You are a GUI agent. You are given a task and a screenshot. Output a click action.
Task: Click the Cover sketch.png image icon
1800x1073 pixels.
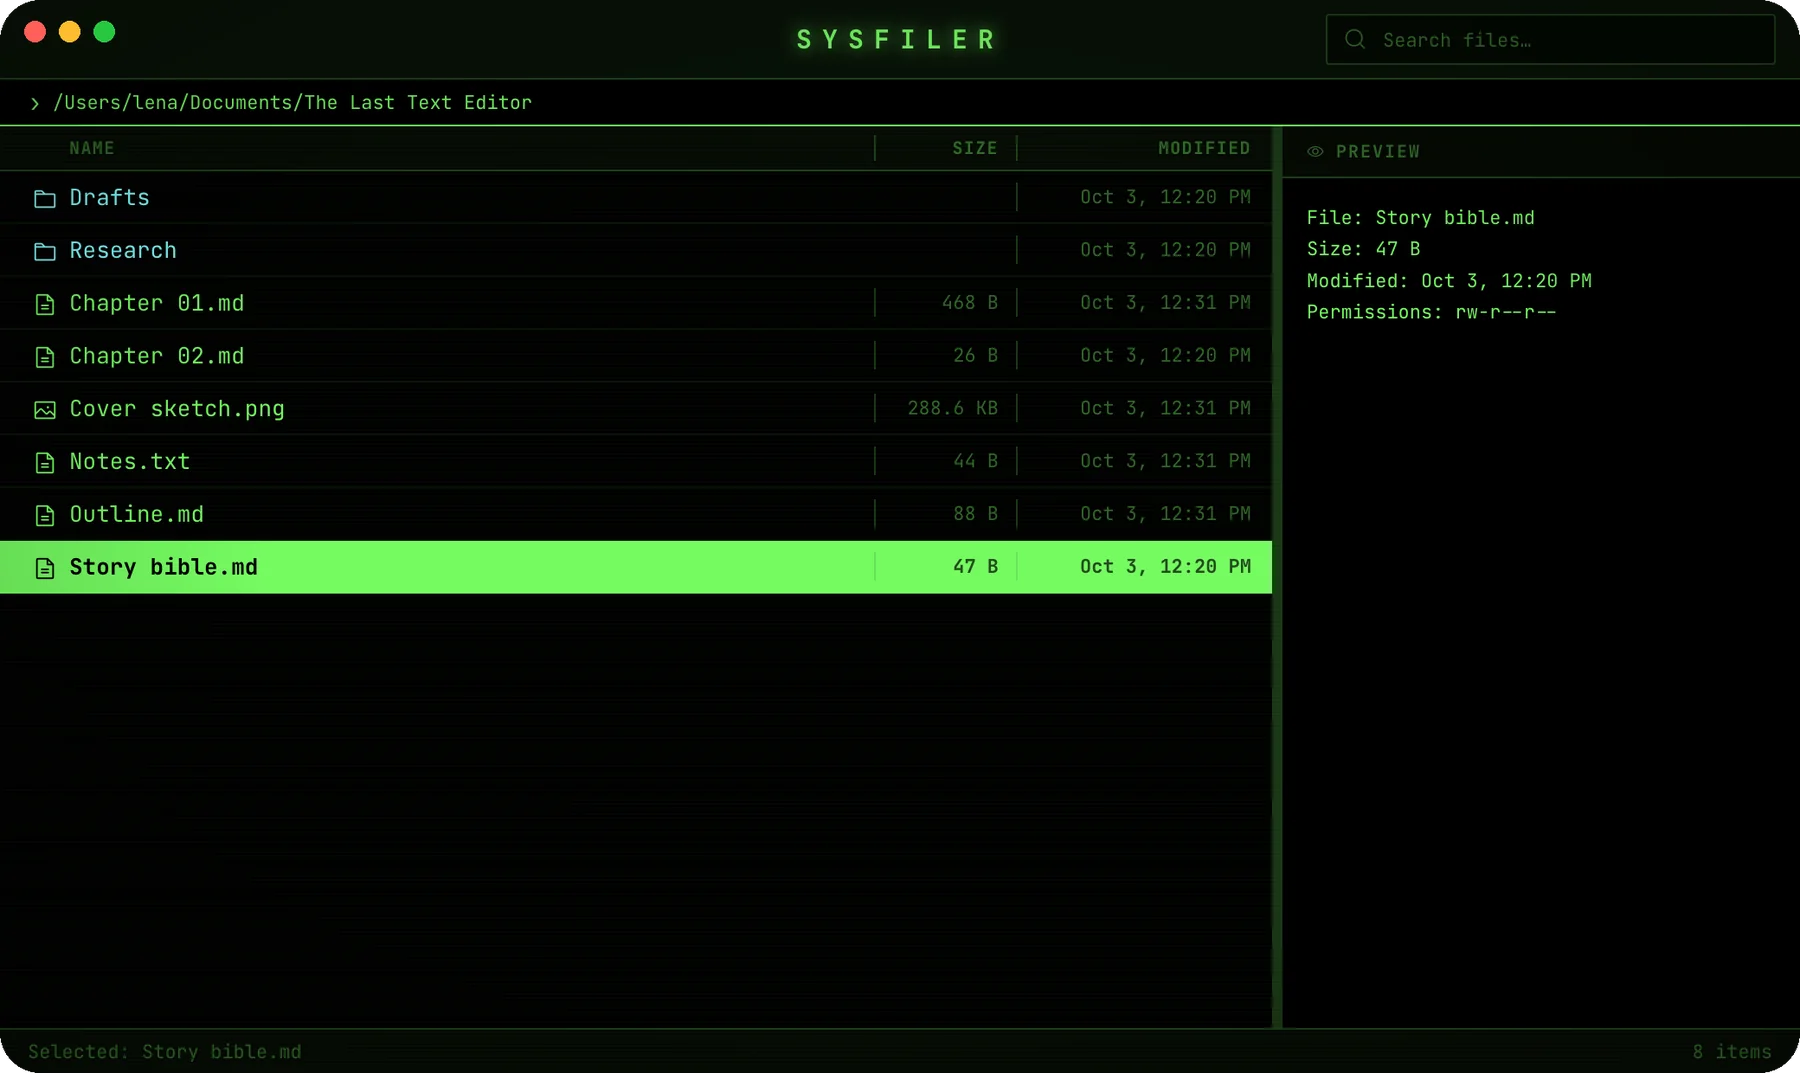pos(44,410)
